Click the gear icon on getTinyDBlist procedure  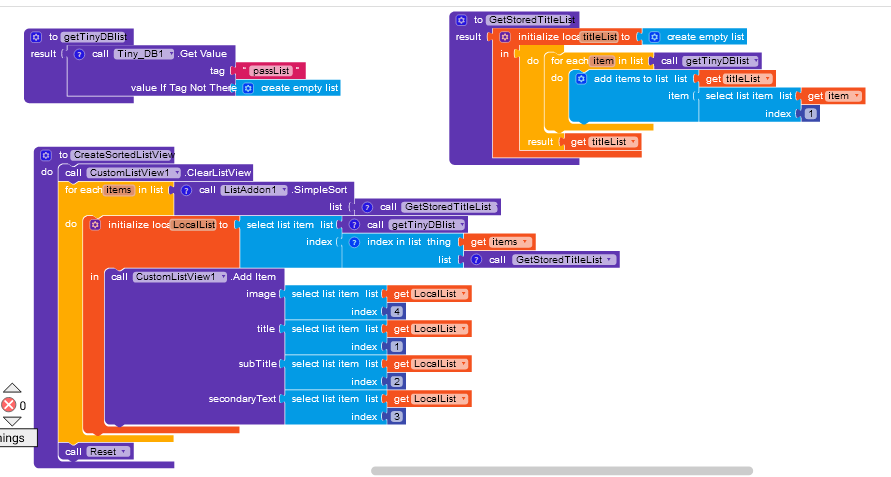coord(36,37)
